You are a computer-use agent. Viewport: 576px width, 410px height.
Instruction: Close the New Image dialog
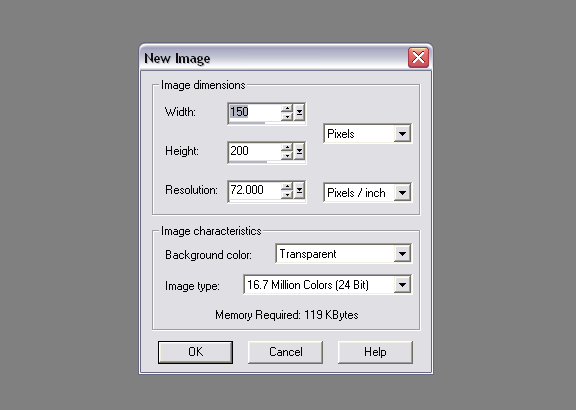click(418, 58)
